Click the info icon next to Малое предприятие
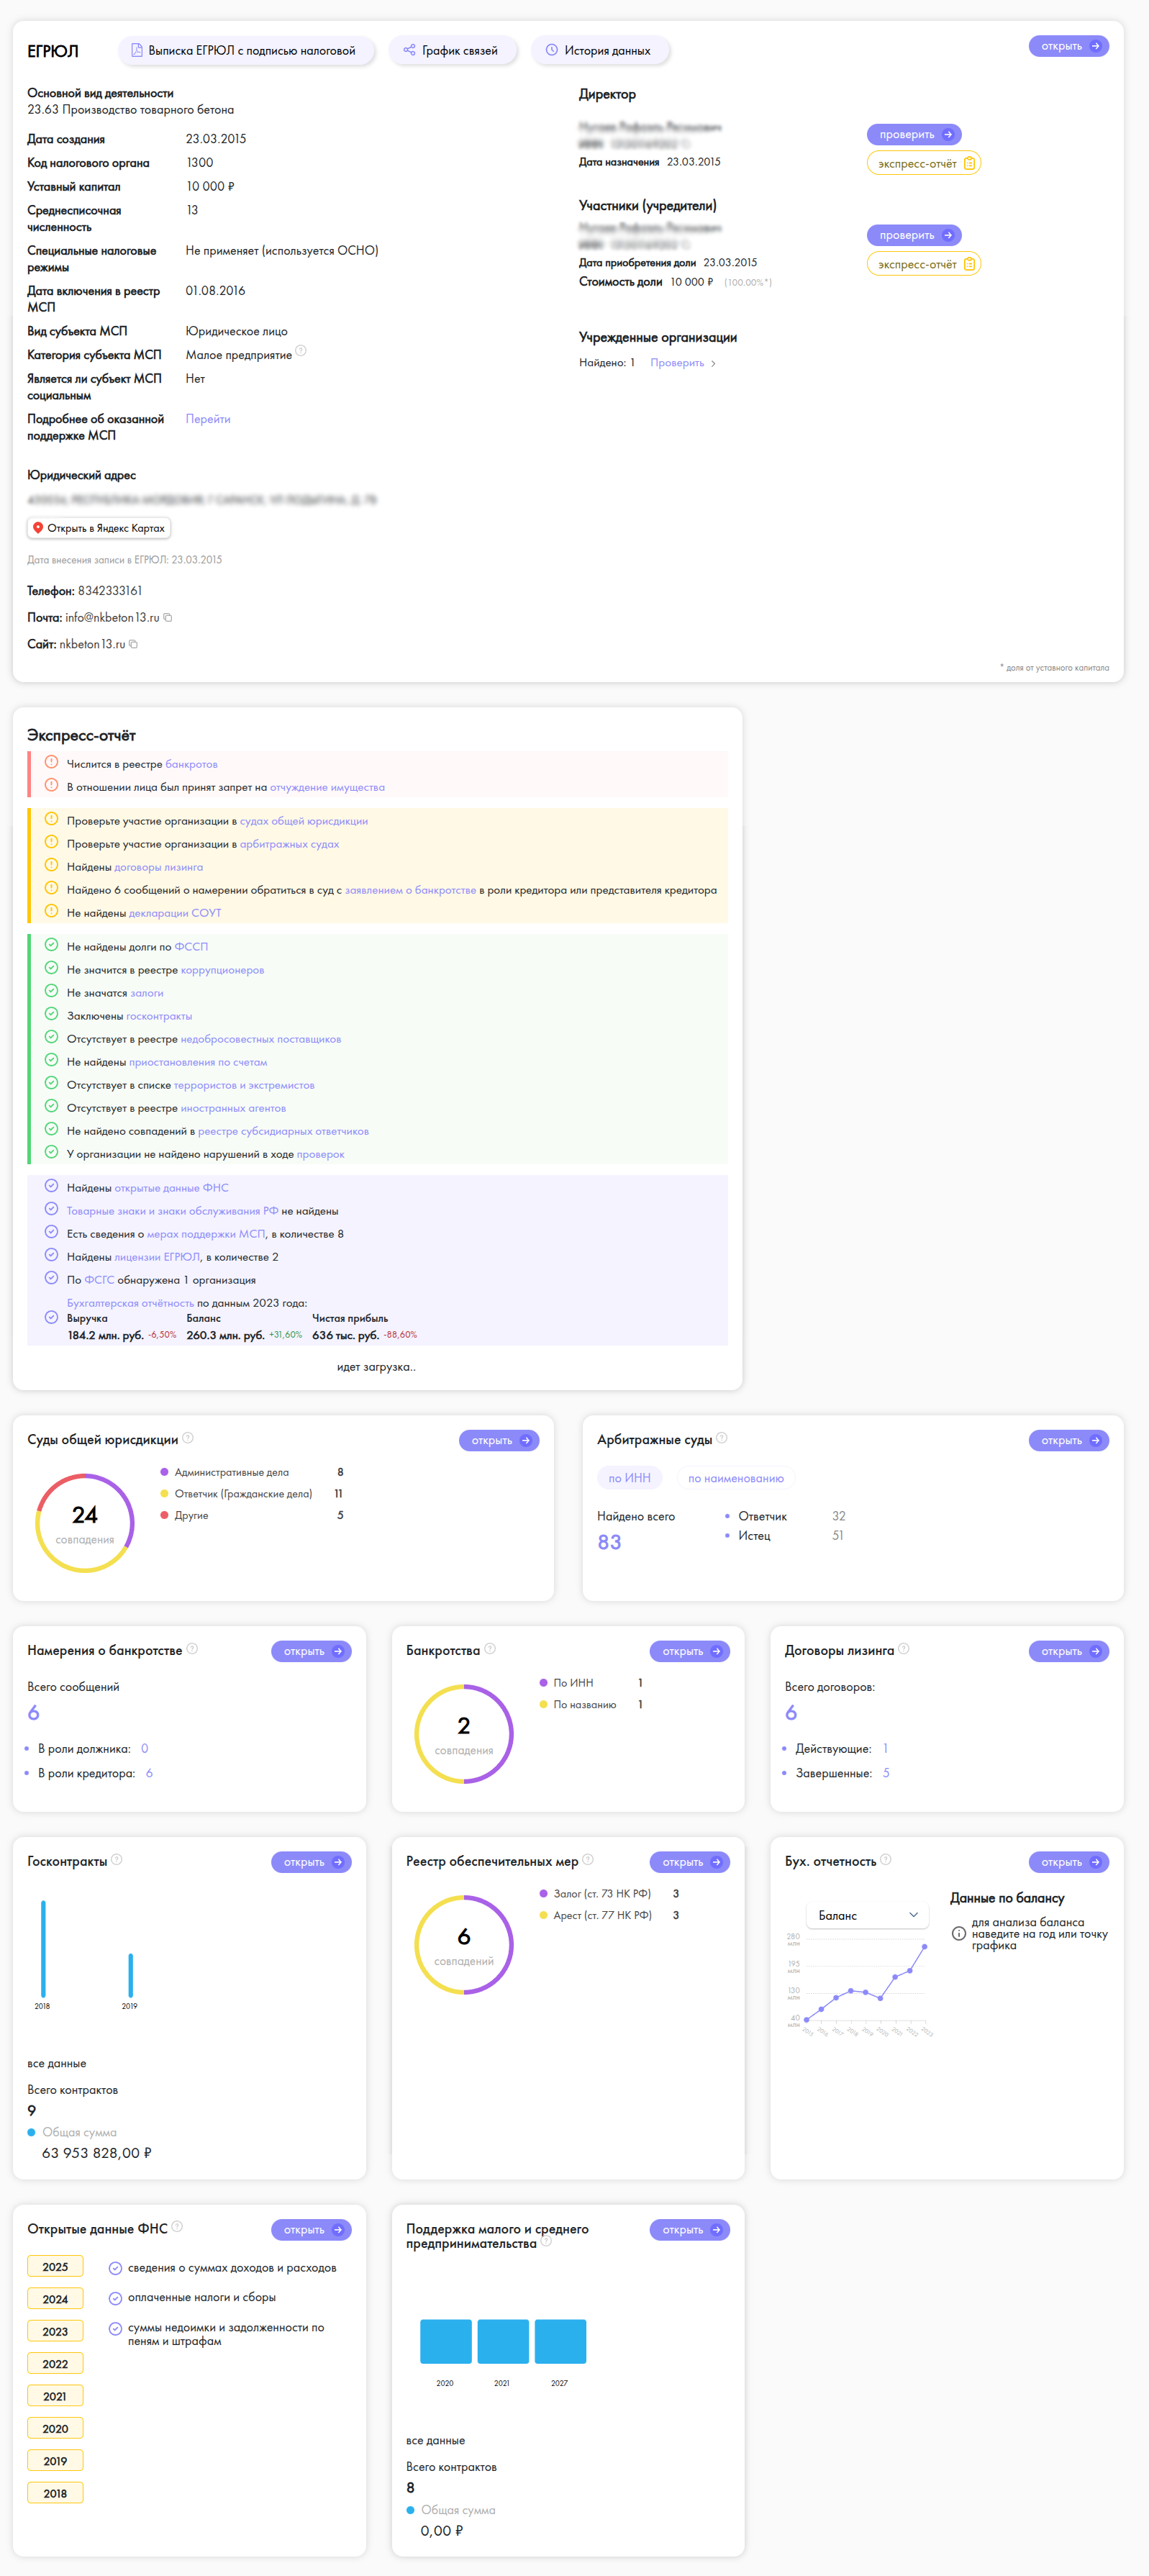 301,351
